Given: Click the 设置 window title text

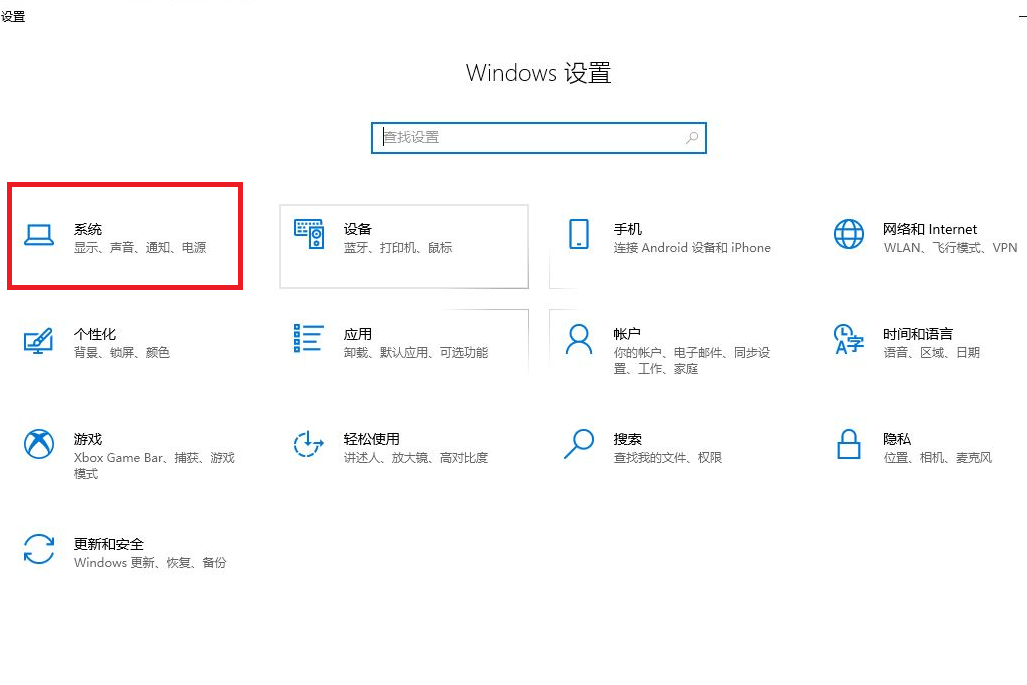Looking at the screenshot, I should tap(13, 16).
